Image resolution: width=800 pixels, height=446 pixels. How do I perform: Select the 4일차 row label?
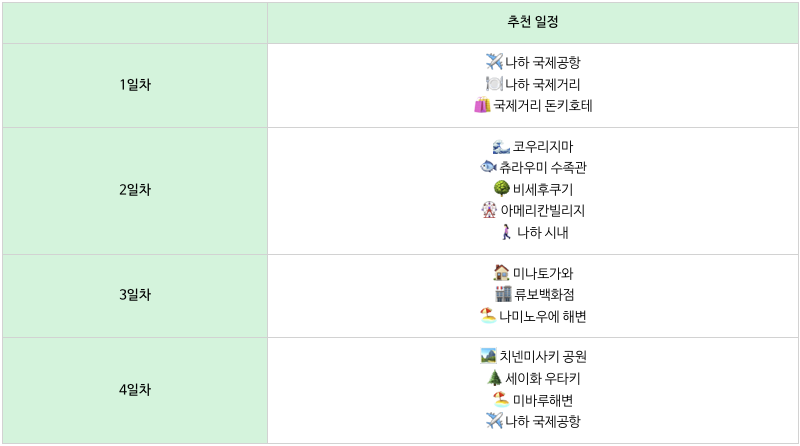pyautogui.click(x=135, y=390)
